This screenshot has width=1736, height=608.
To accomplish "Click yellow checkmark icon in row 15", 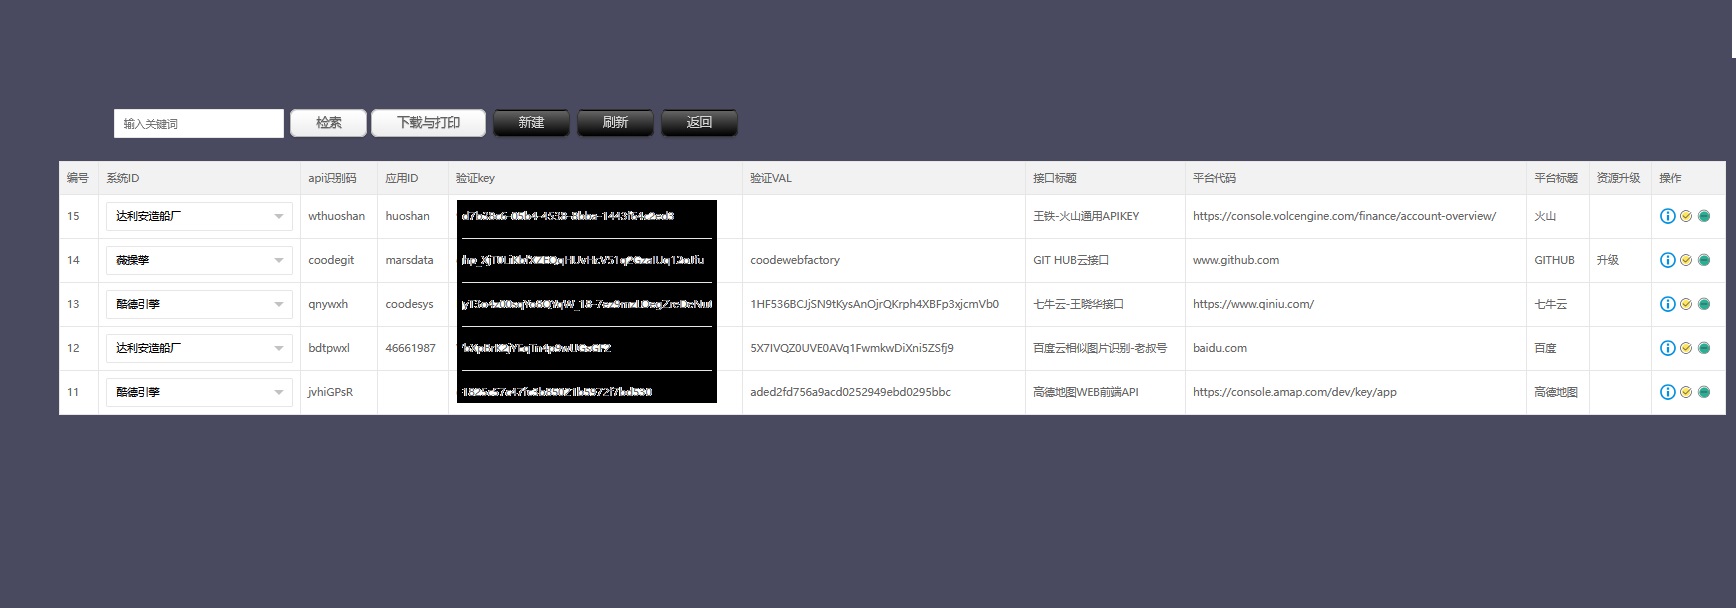I will (x=1686, y=216).
